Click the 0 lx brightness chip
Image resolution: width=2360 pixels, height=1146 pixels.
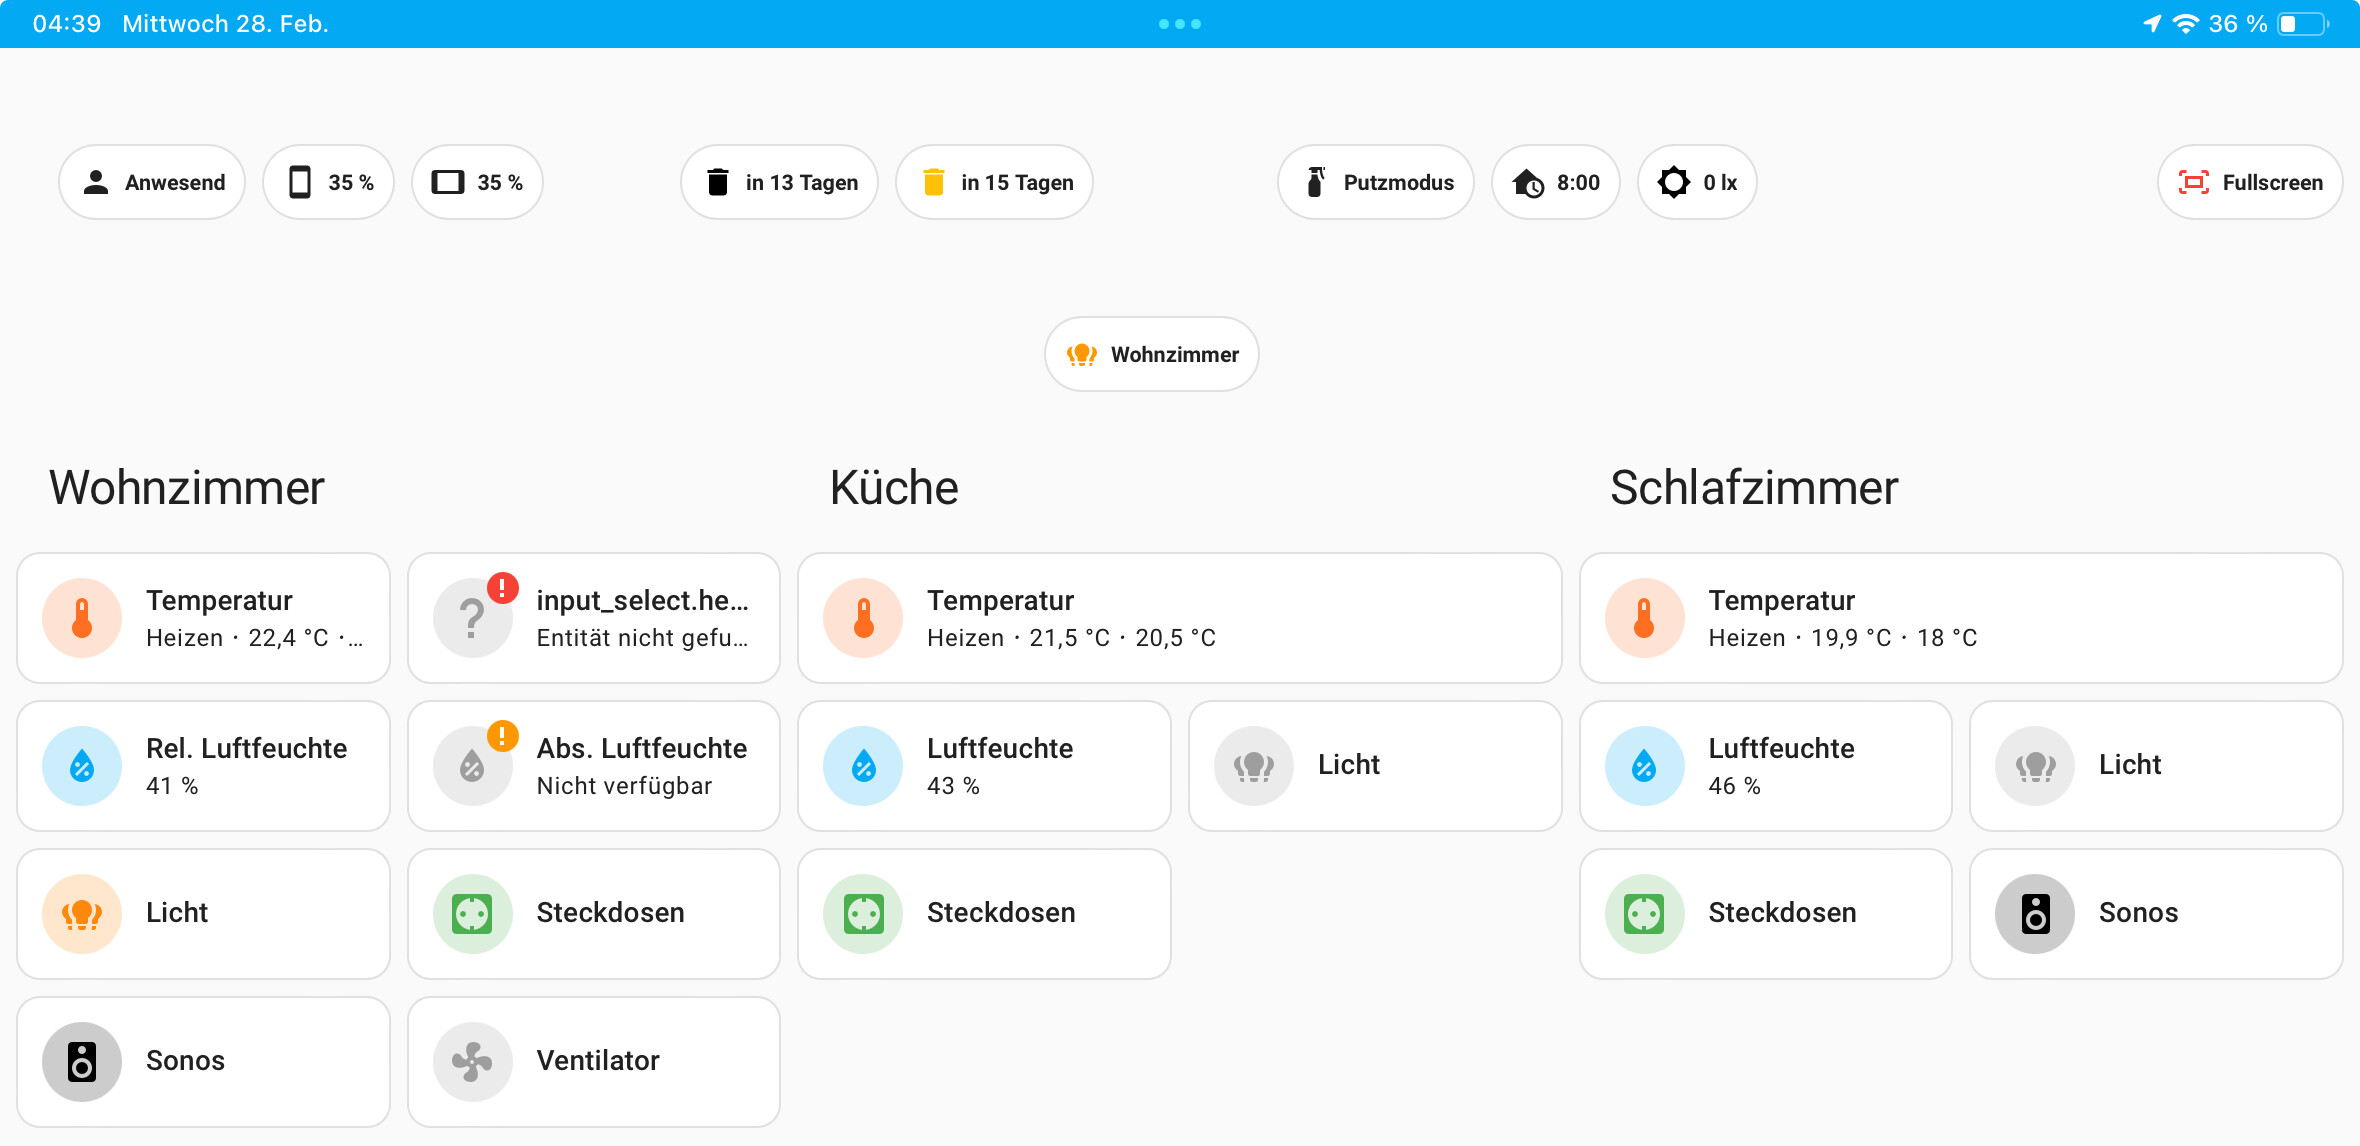click(x=1697, y=182)
